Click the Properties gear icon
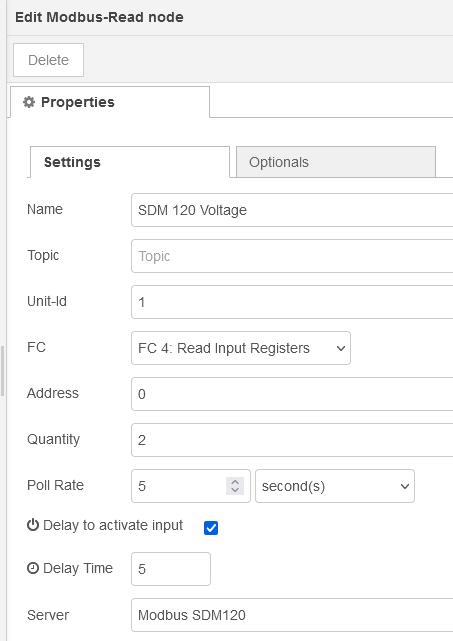 pyautogui.click(x=29, y=102)
